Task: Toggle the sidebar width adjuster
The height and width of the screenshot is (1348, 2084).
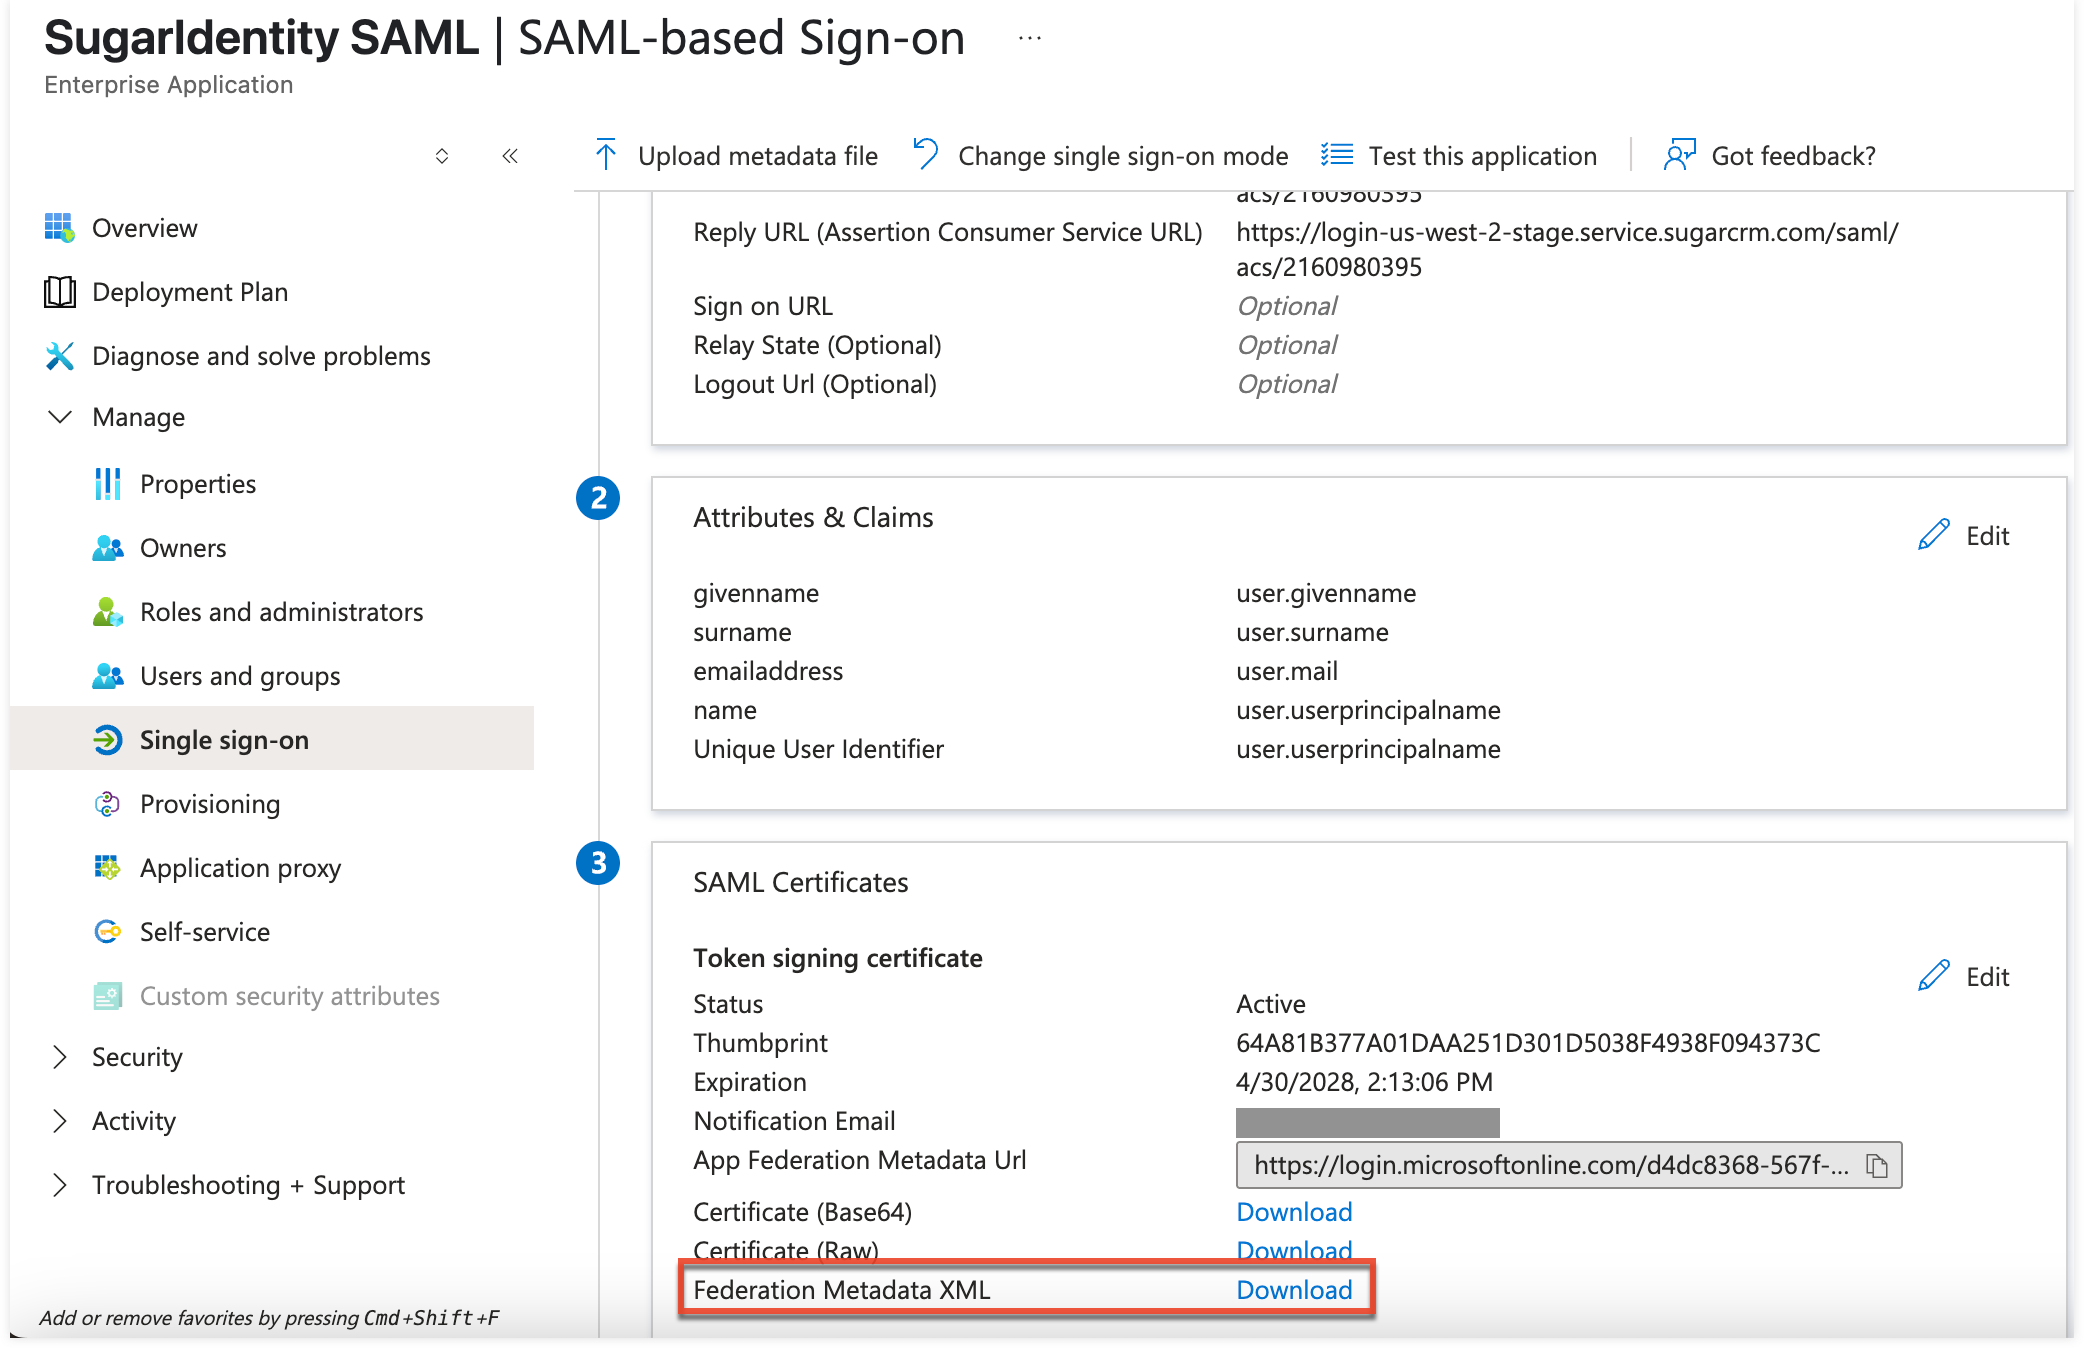Action: pyautogui.click(x=441, y=156)
